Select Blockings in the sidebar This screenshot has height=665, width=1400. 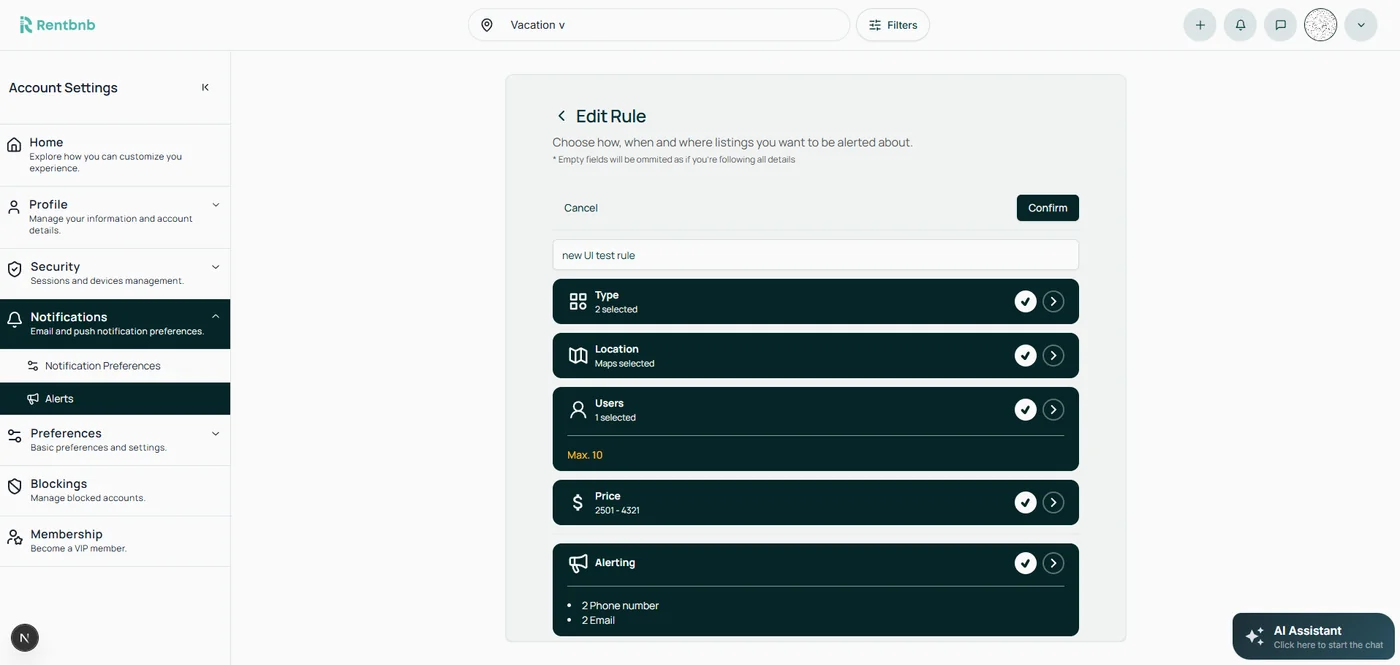click(59, 484)
